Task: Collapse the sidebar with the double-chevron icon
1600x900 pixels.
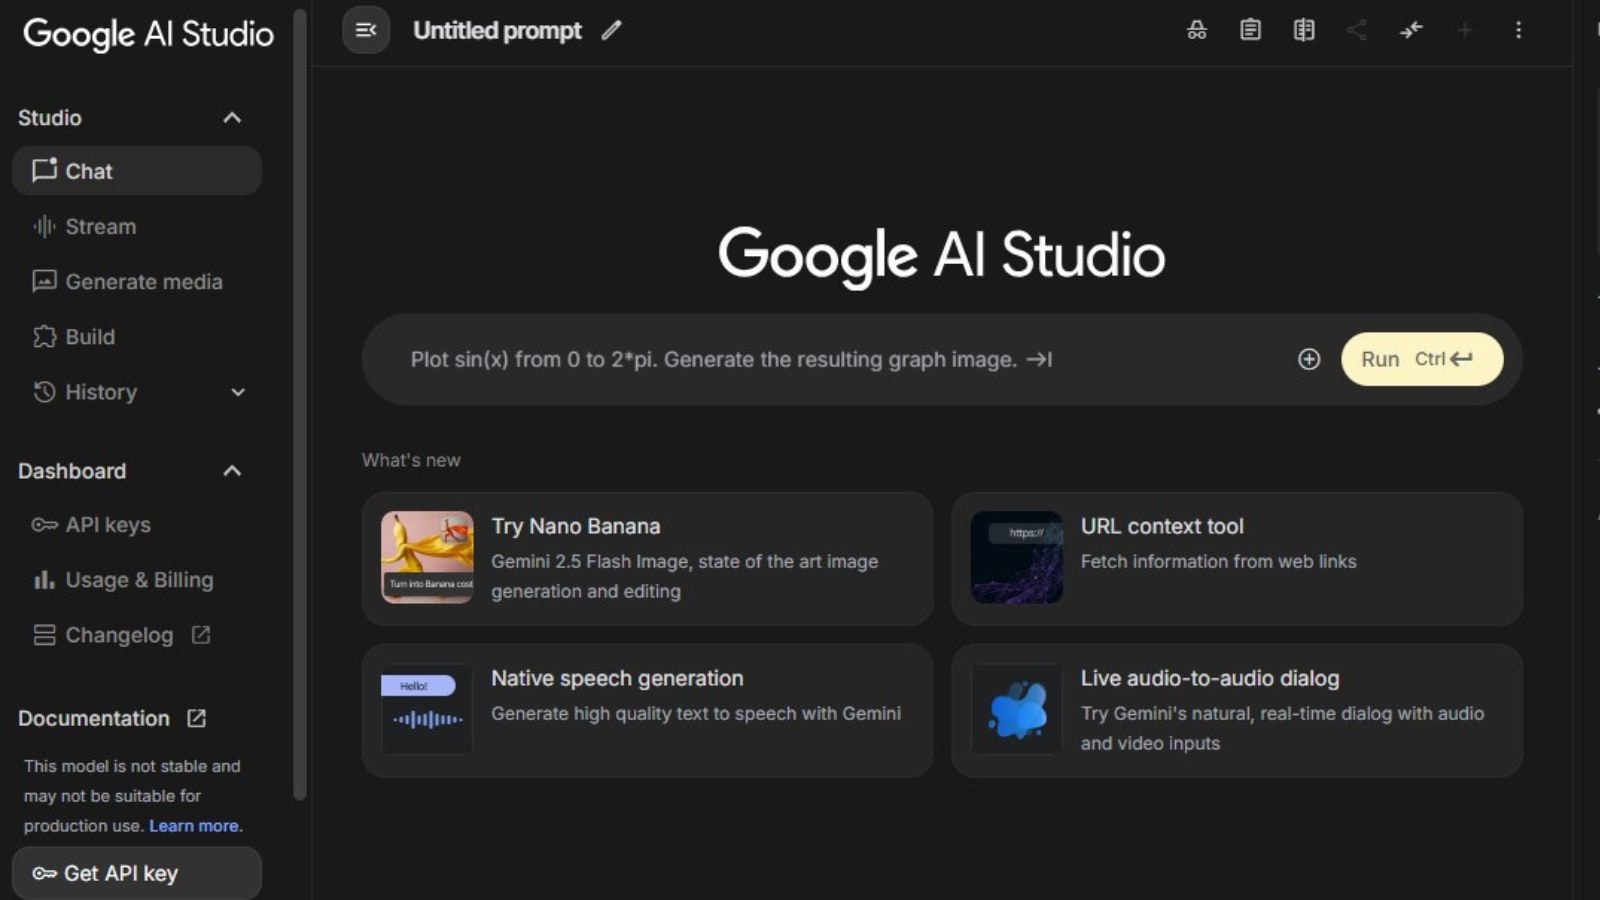Action: (365, 30)
